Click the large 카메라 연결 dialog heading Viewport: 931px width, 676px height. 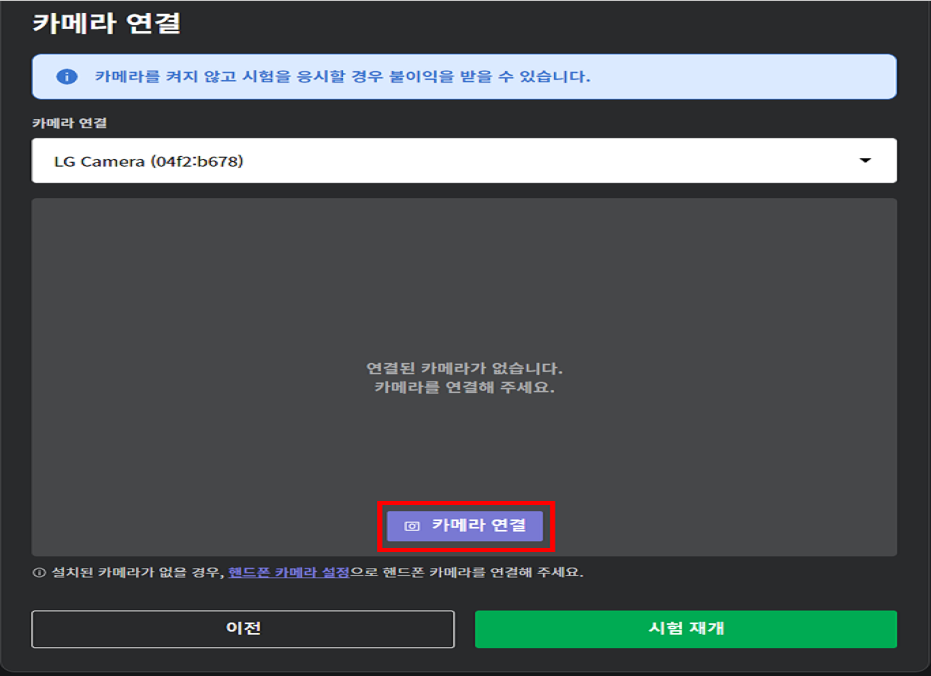tap(107, 23)
